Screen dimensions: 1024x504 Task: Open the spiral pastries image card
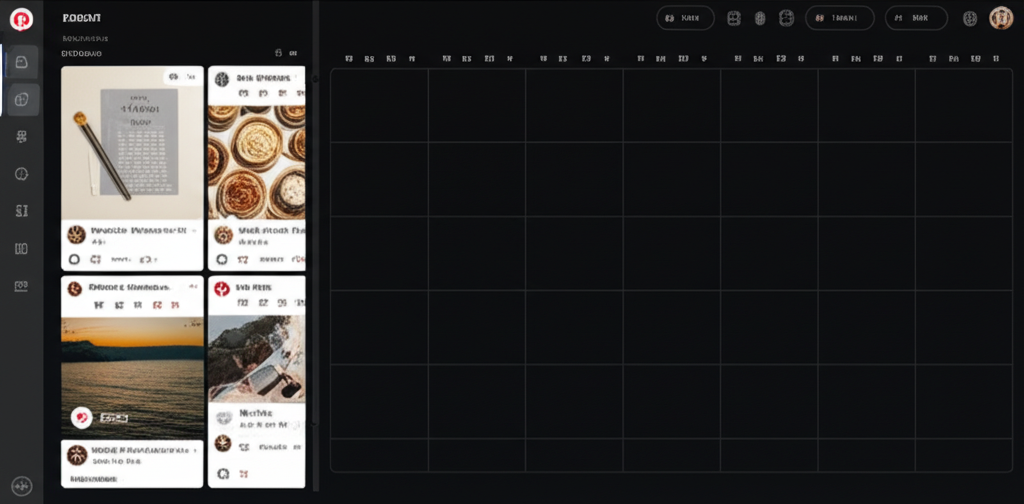pos(256,162)
